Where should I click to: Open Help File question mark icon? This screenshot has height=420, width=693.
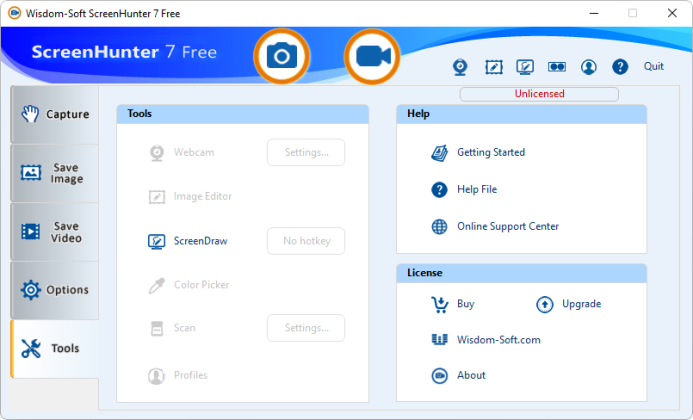439,190
